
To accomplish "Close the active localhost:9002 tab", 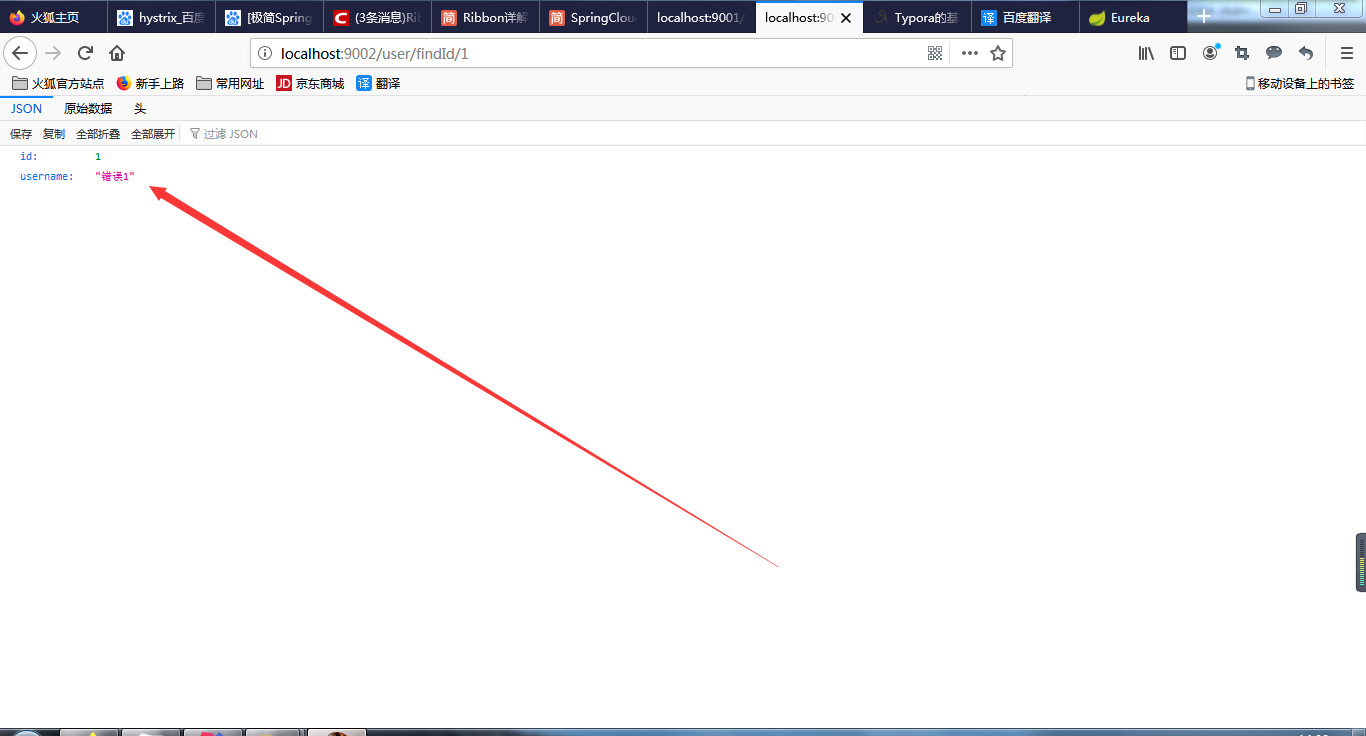I will (846, 18).
